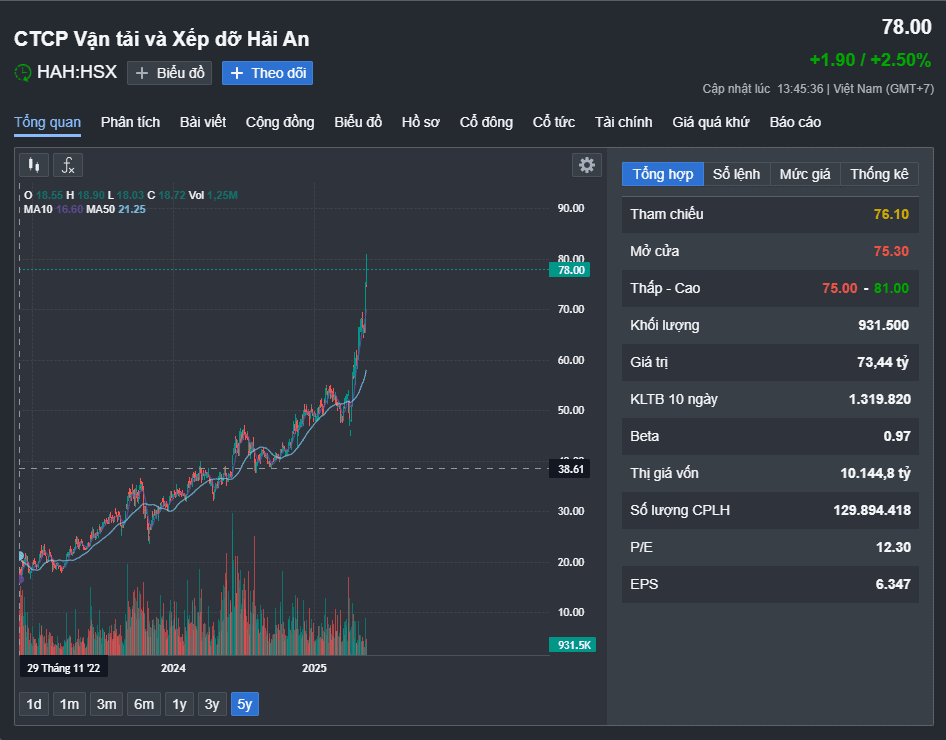Screen dimensions: 946x740
Task: Click the P/E value 12.30
Action: (x=893, y=548)
